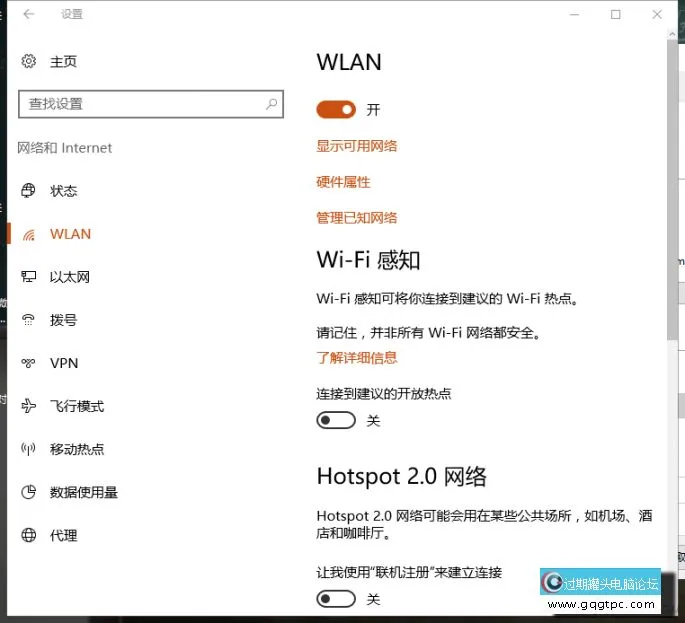Click the 以太网 monitor icon
685x623 pixels.
pyautogui.click(x=29, y=277)
